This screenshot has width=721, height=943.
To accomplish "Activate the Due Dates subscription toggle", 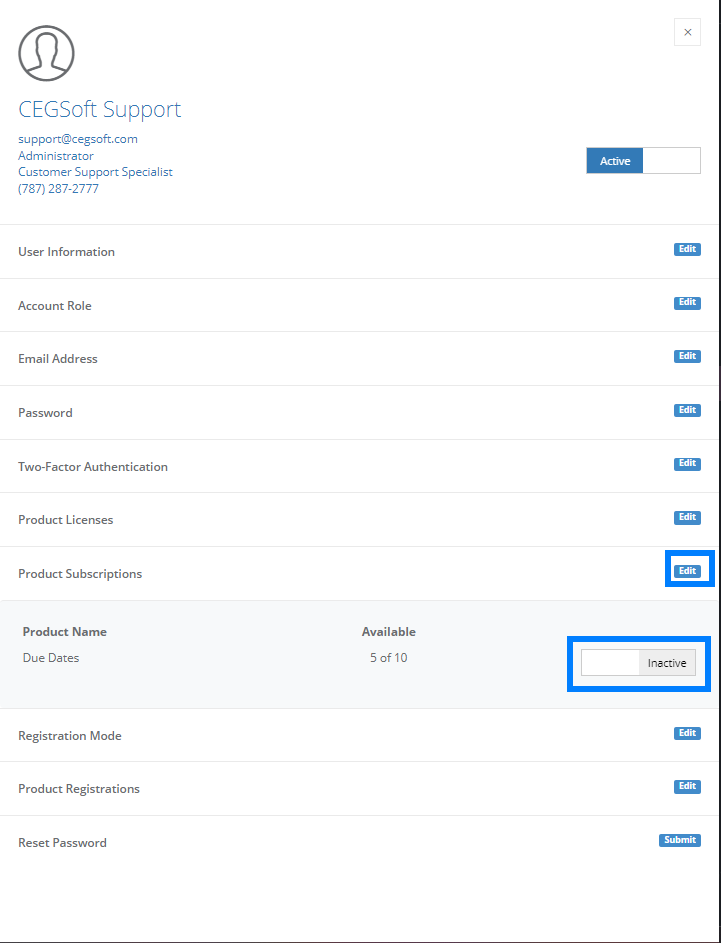I will coord(638,663).
